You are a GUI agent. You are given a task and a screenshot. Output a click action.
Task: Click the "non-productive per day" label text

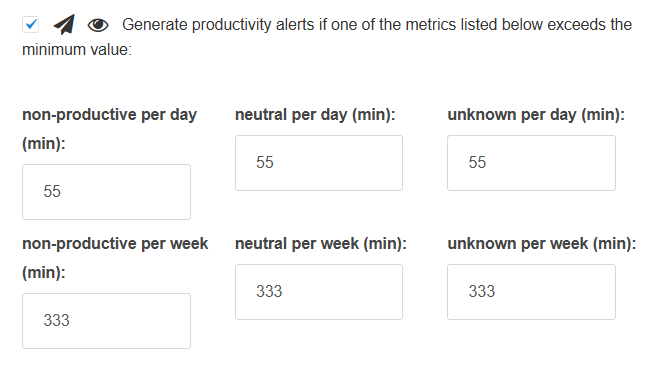(110, 115)
